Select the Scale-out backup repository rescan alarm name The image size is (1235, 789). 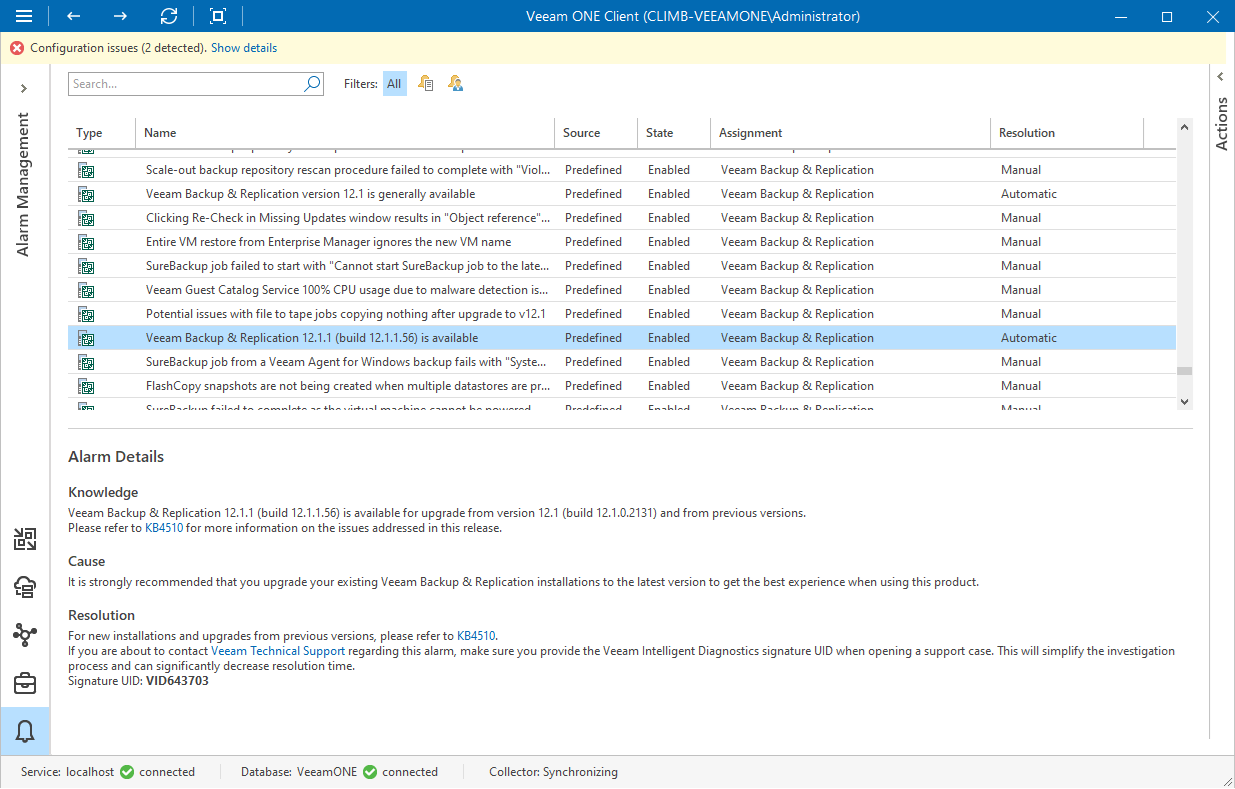[348, 170]
